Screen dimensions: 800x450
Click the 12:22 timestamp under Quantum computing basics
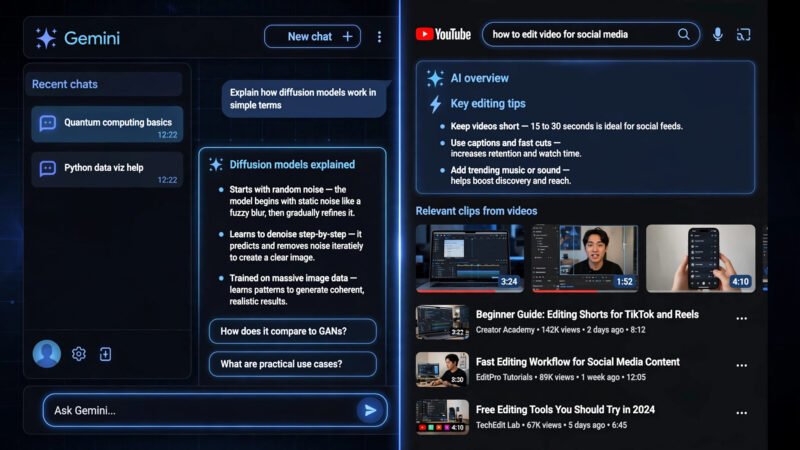click(x=167, y=135)
